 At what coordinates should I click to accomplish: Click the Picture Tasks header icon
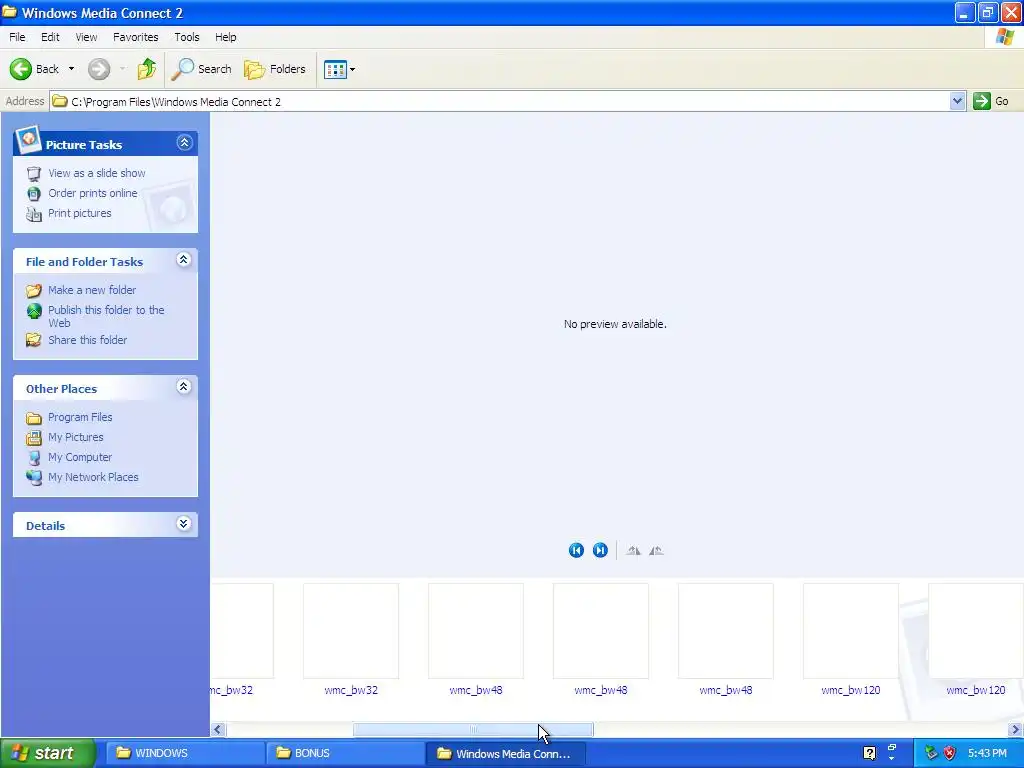28,140
